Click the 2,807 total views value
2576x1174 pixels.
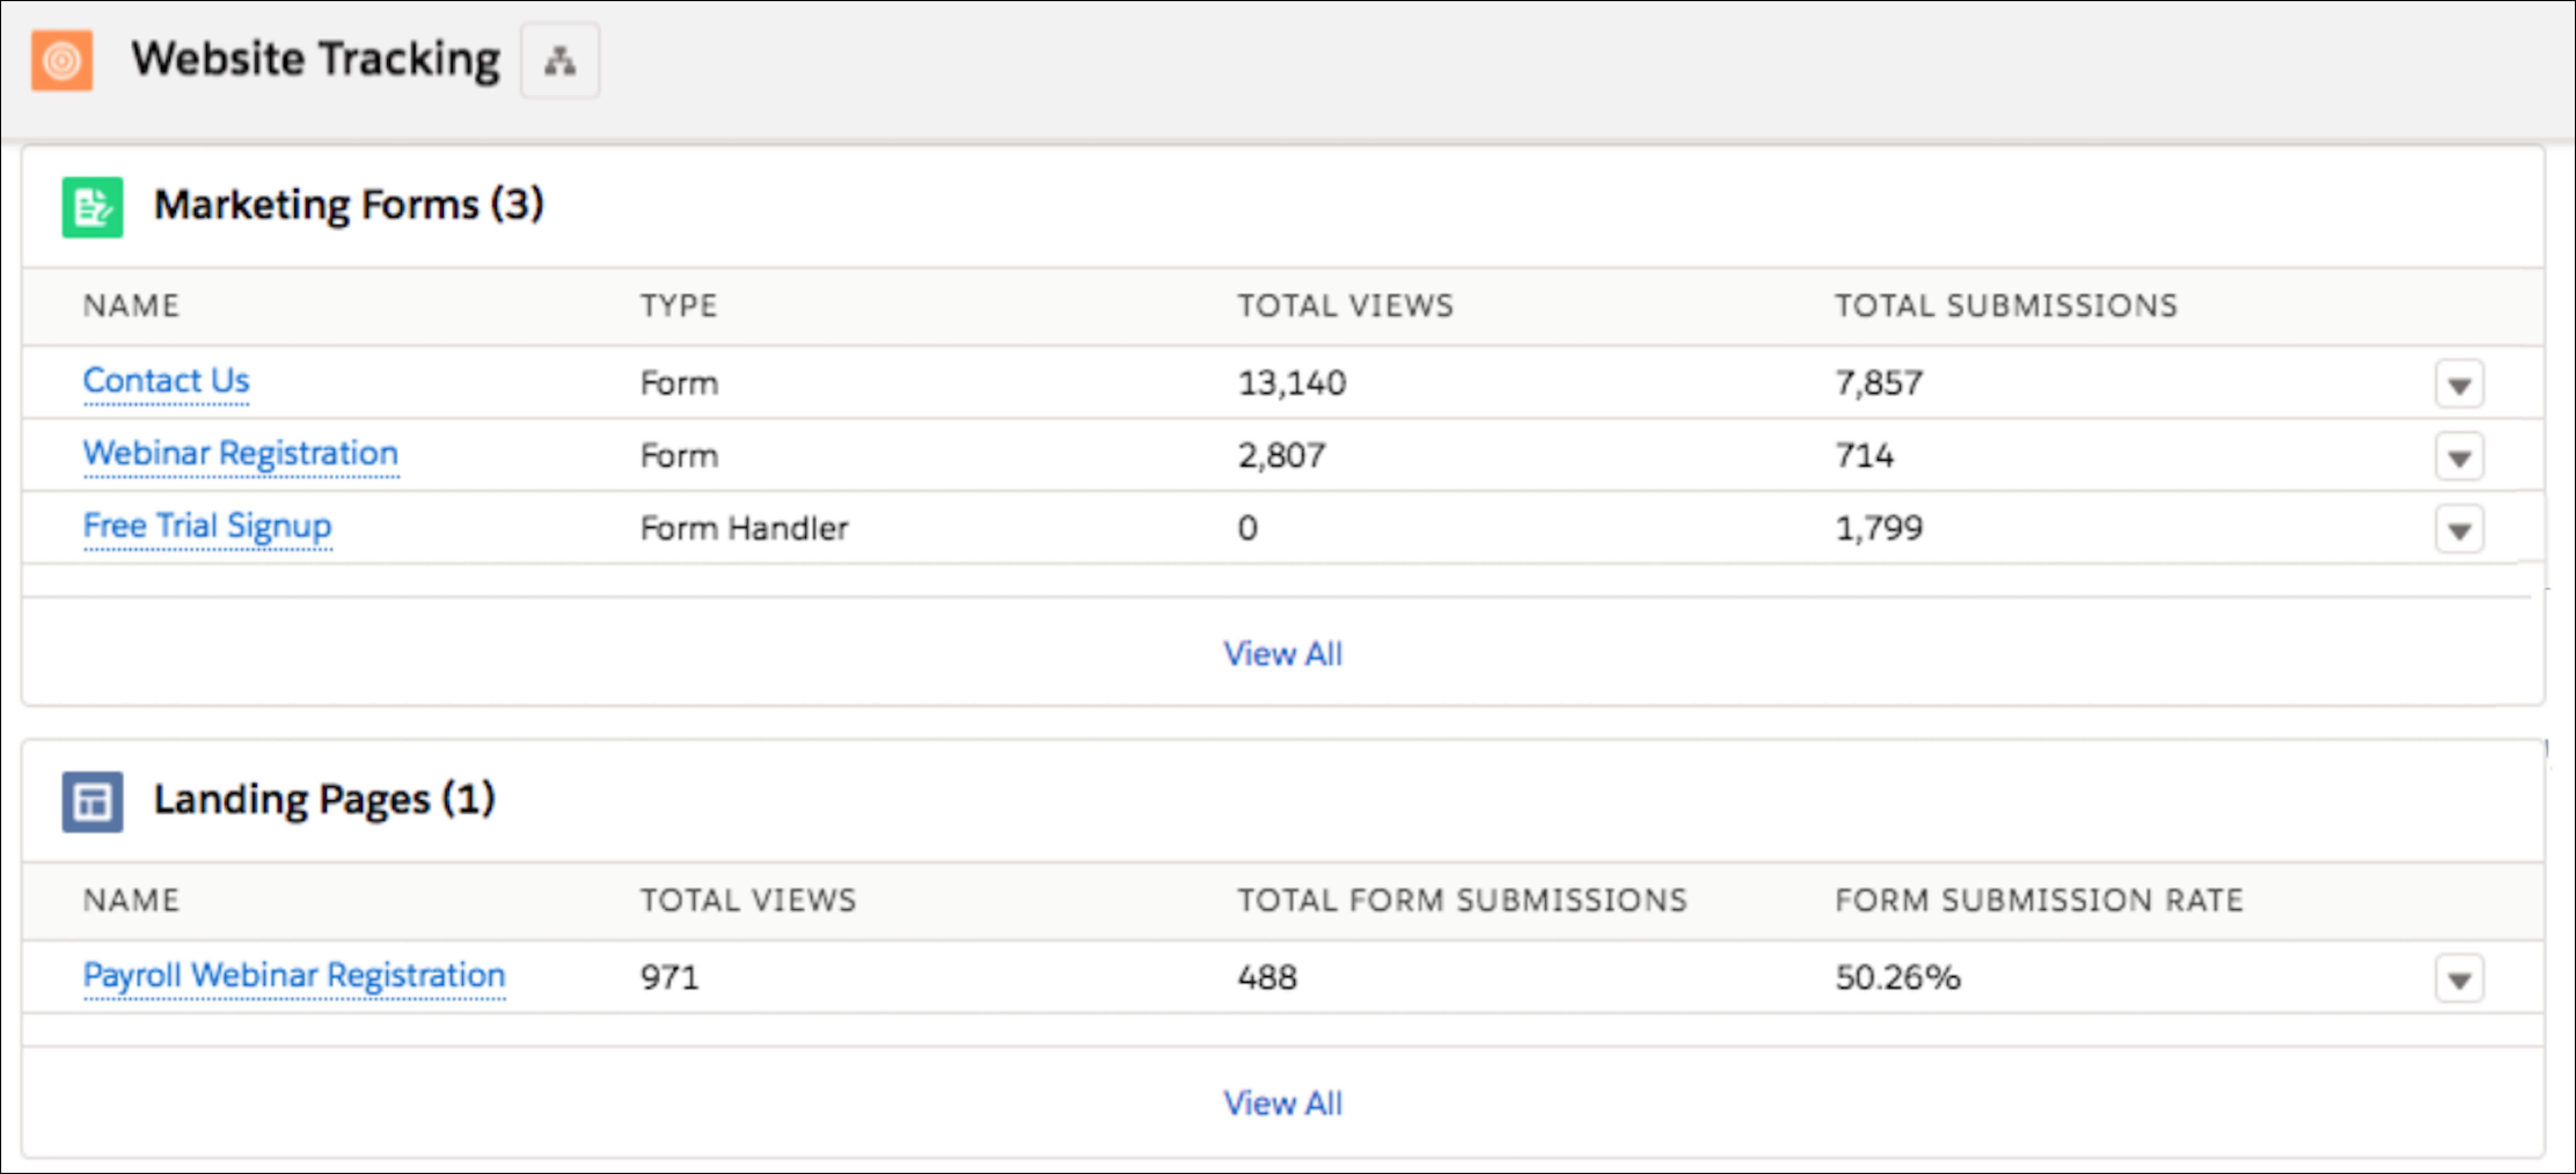point(1282,457)
